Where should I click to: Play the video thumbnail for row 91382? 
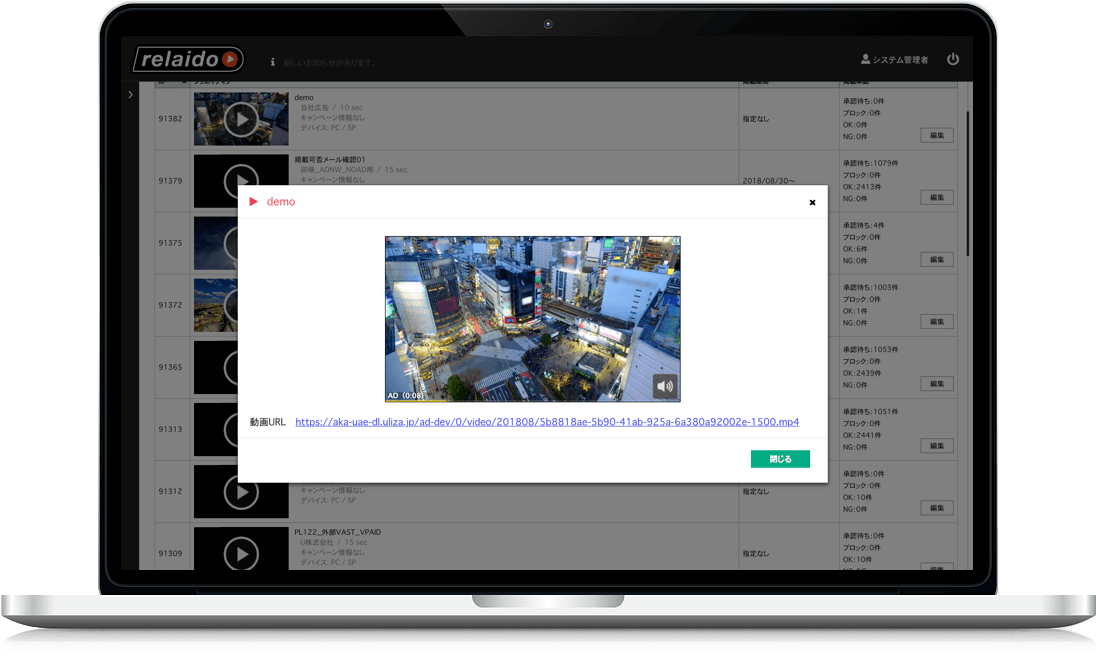click(240, 120)
